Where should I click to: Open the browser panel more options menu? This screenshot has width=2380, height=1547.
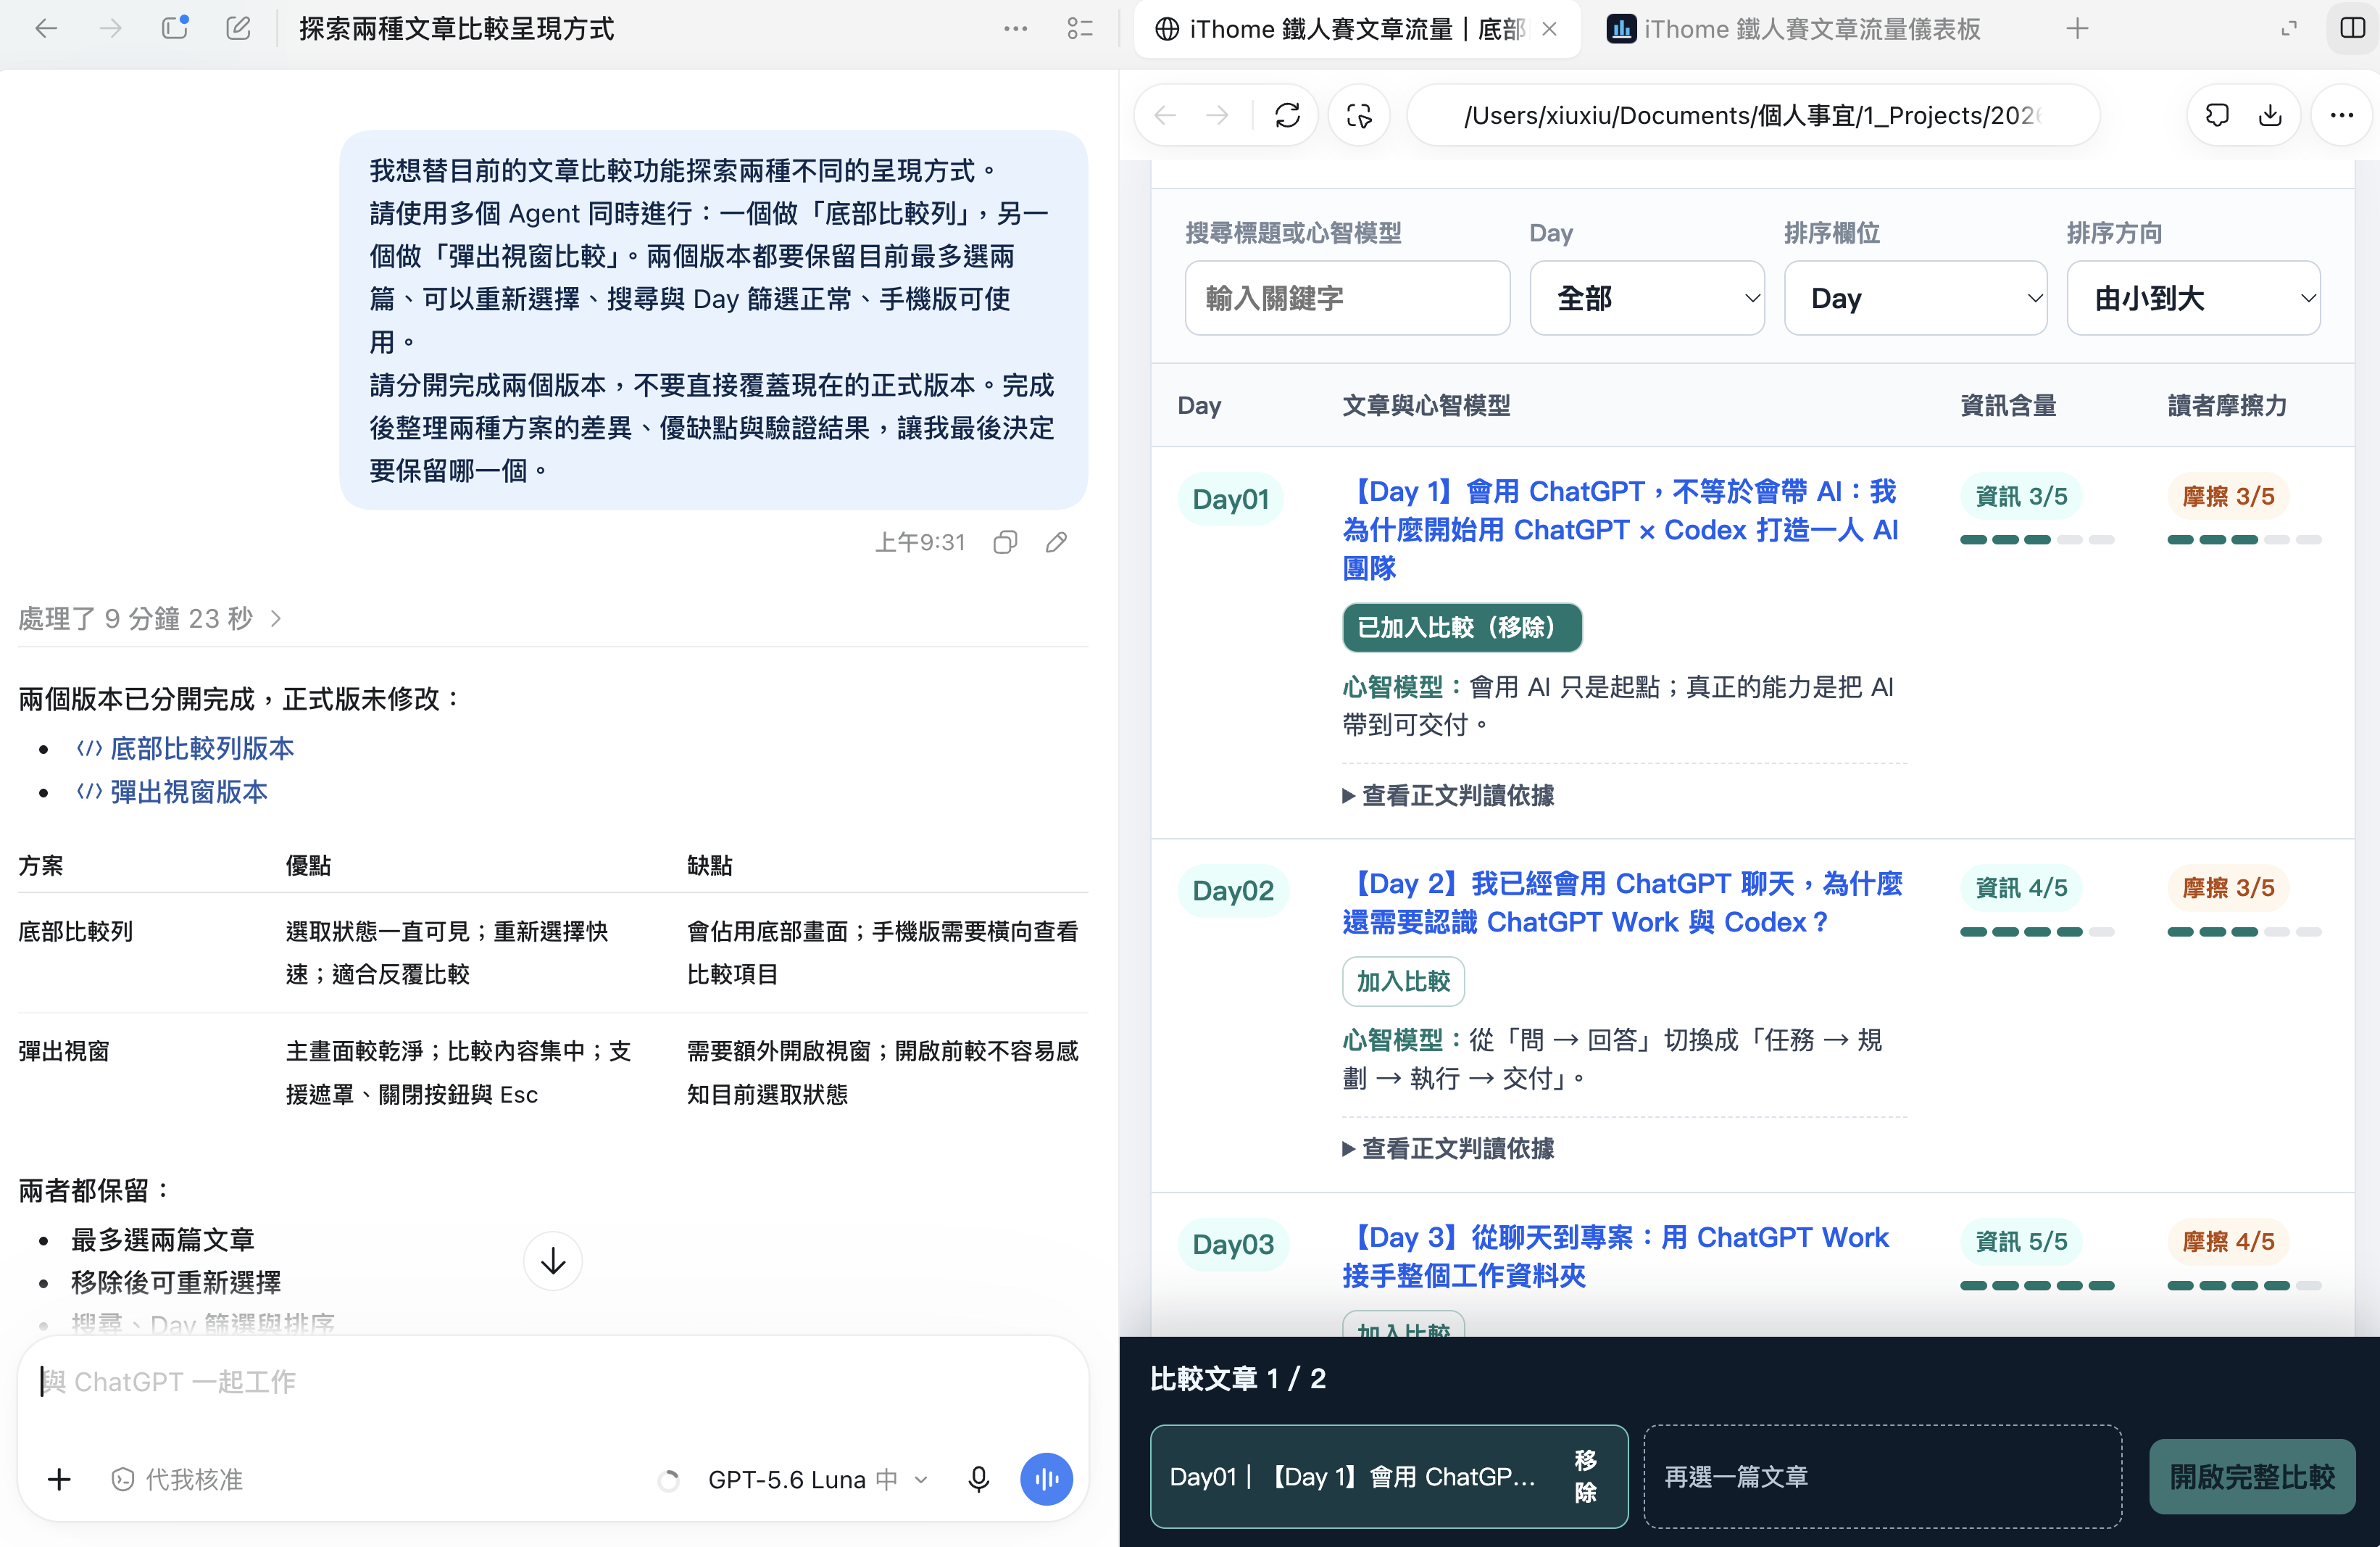click(x=2342, y=116)
